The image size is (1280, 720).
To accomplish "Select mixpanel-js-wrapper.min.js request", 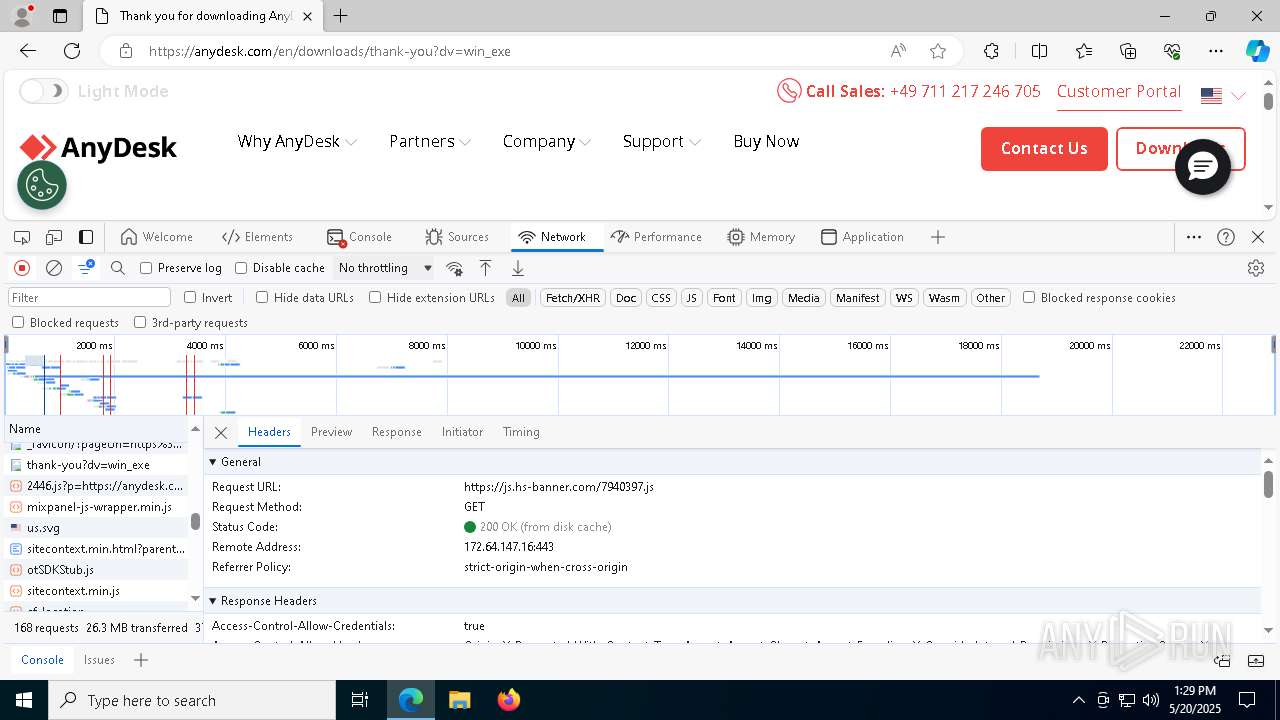I will click(x=96, y=507).
